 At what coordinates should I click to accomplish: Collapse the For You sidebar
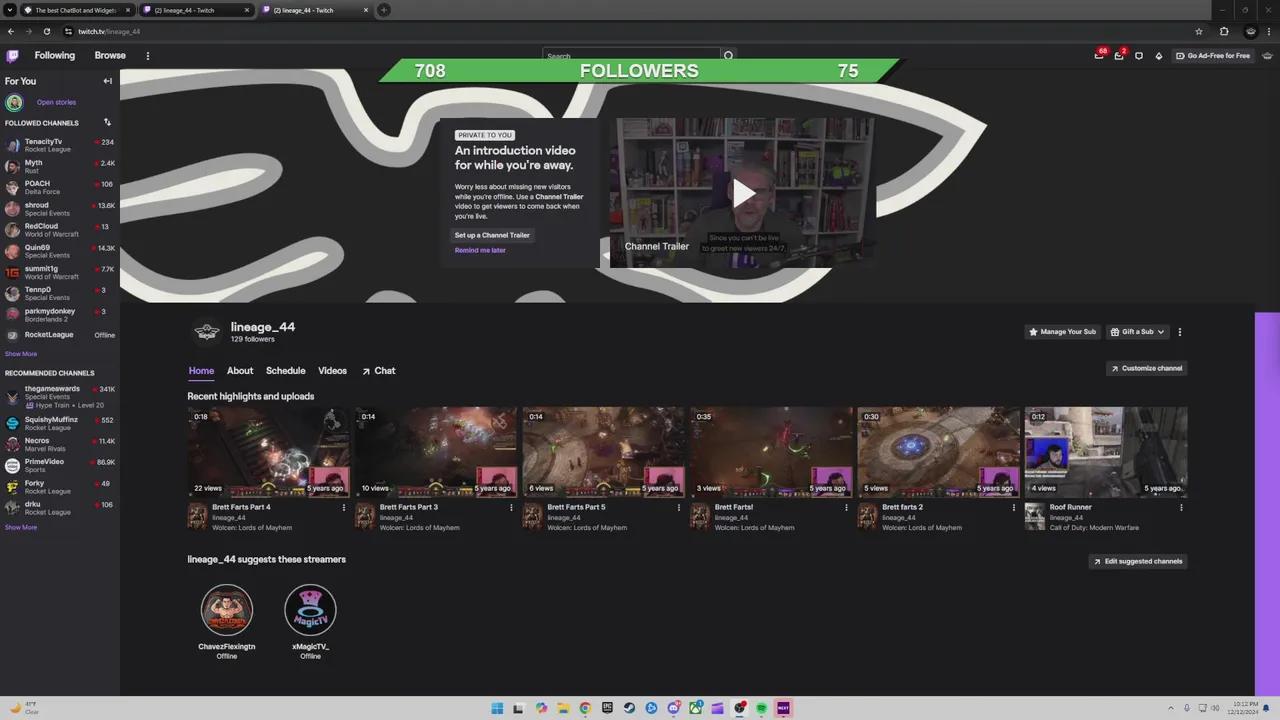click(x=107, y=81)
